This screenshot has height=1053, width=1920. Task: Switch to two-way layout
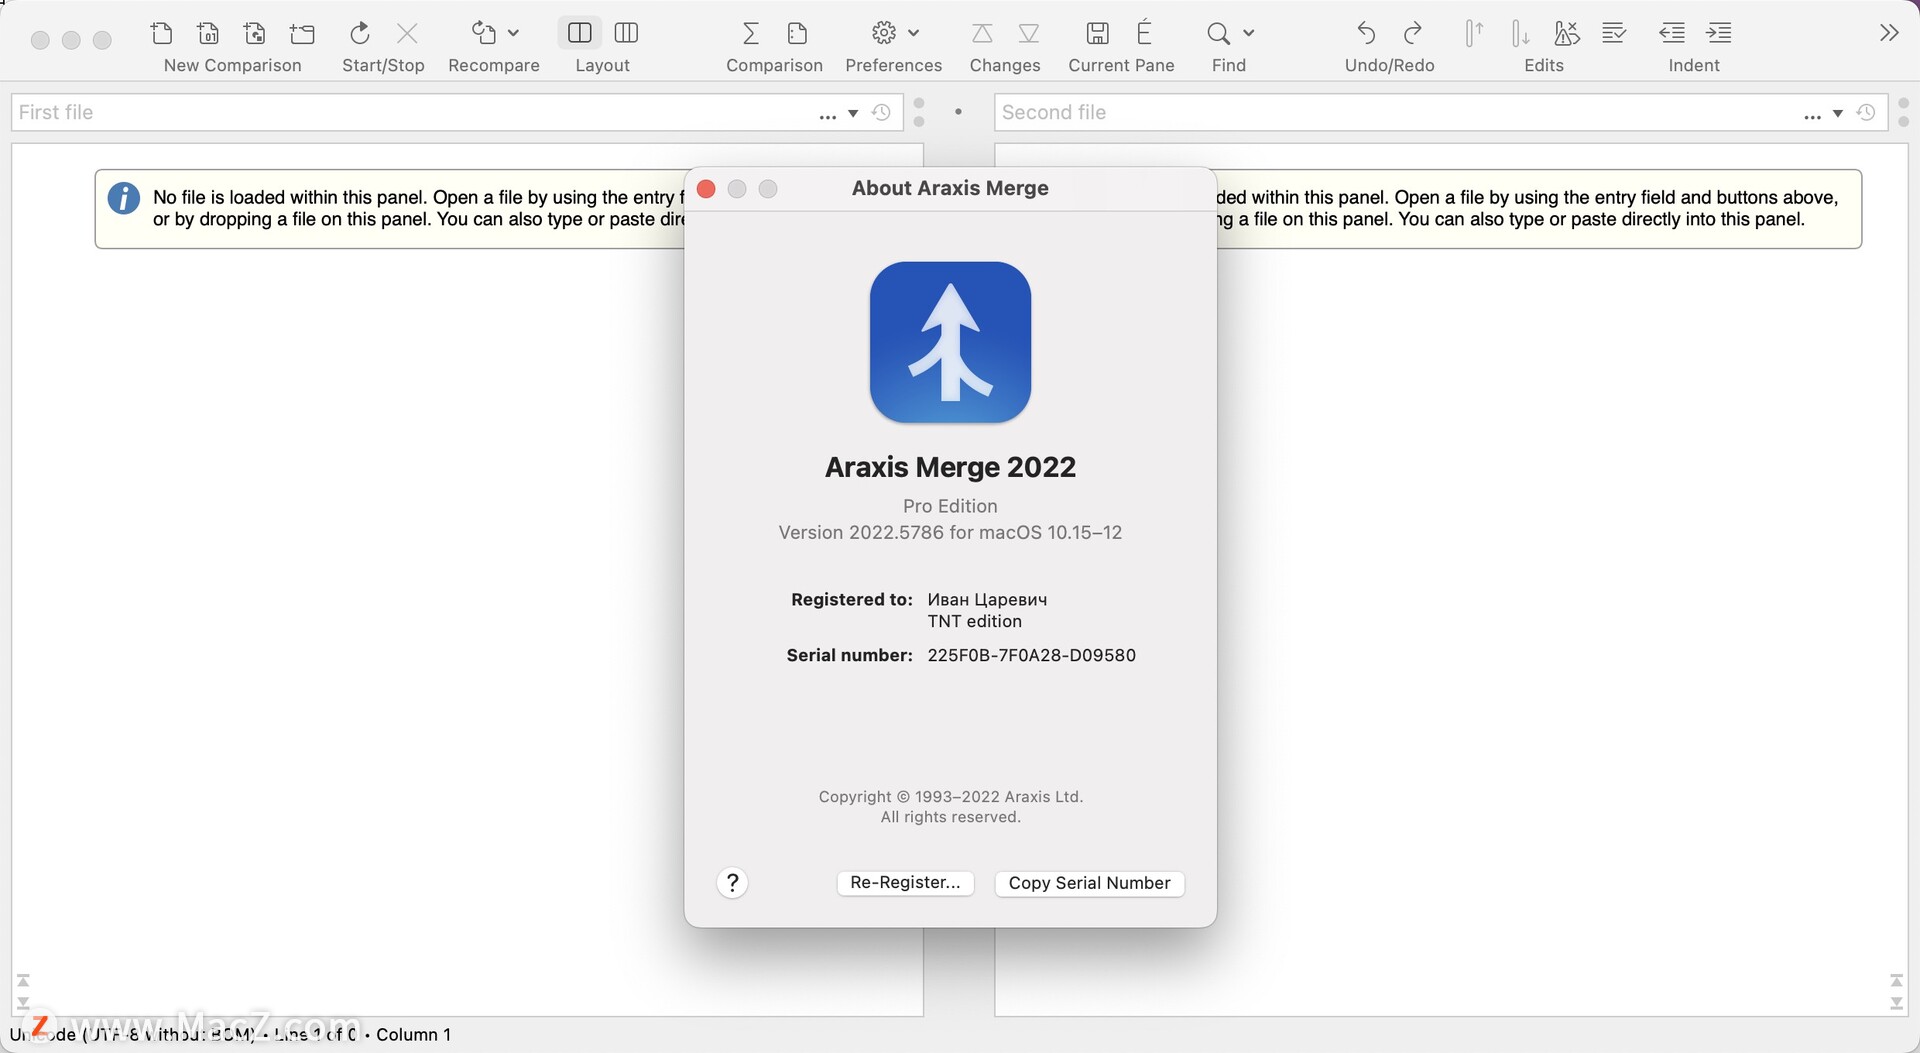coord(580,33)
